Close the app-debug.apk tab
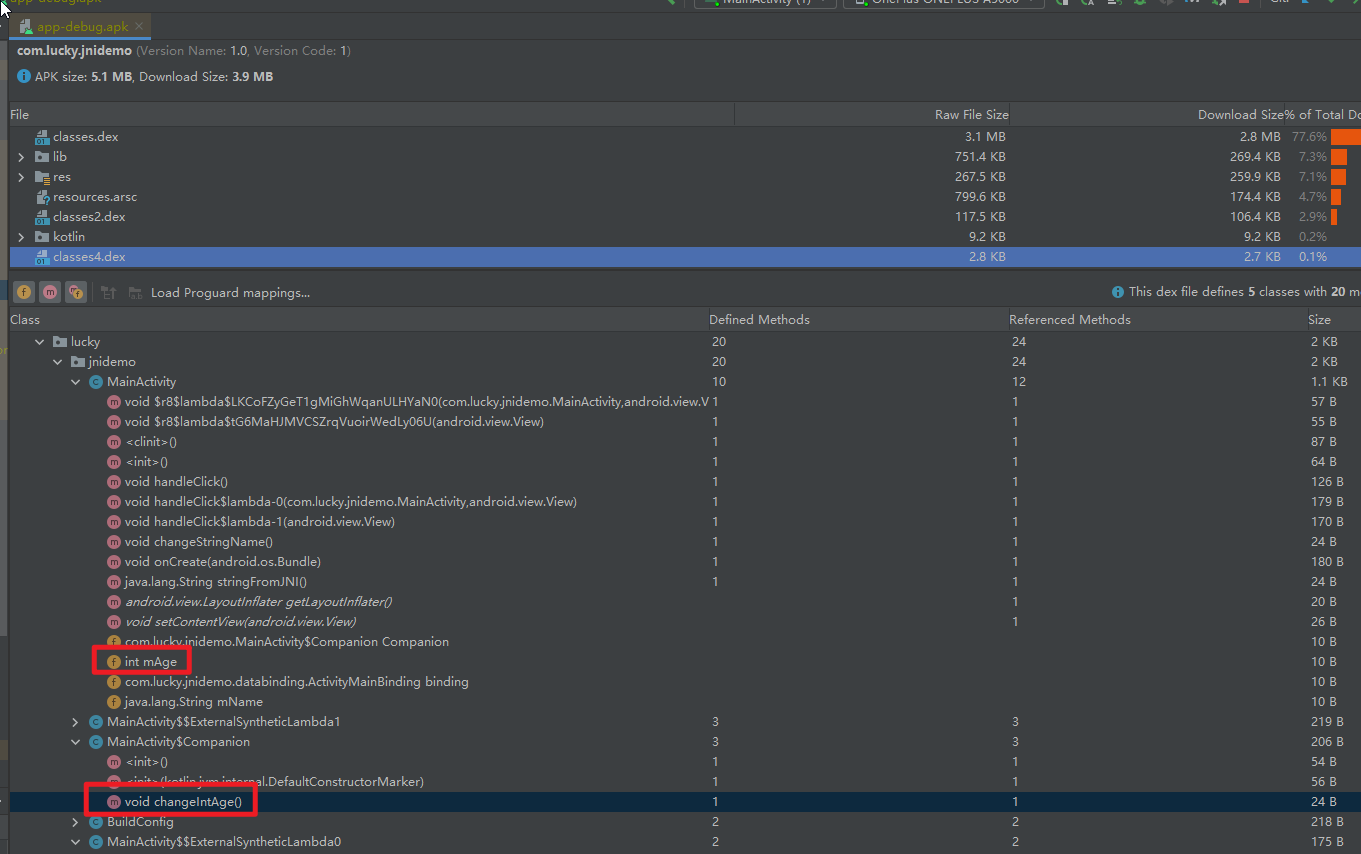 138,27
